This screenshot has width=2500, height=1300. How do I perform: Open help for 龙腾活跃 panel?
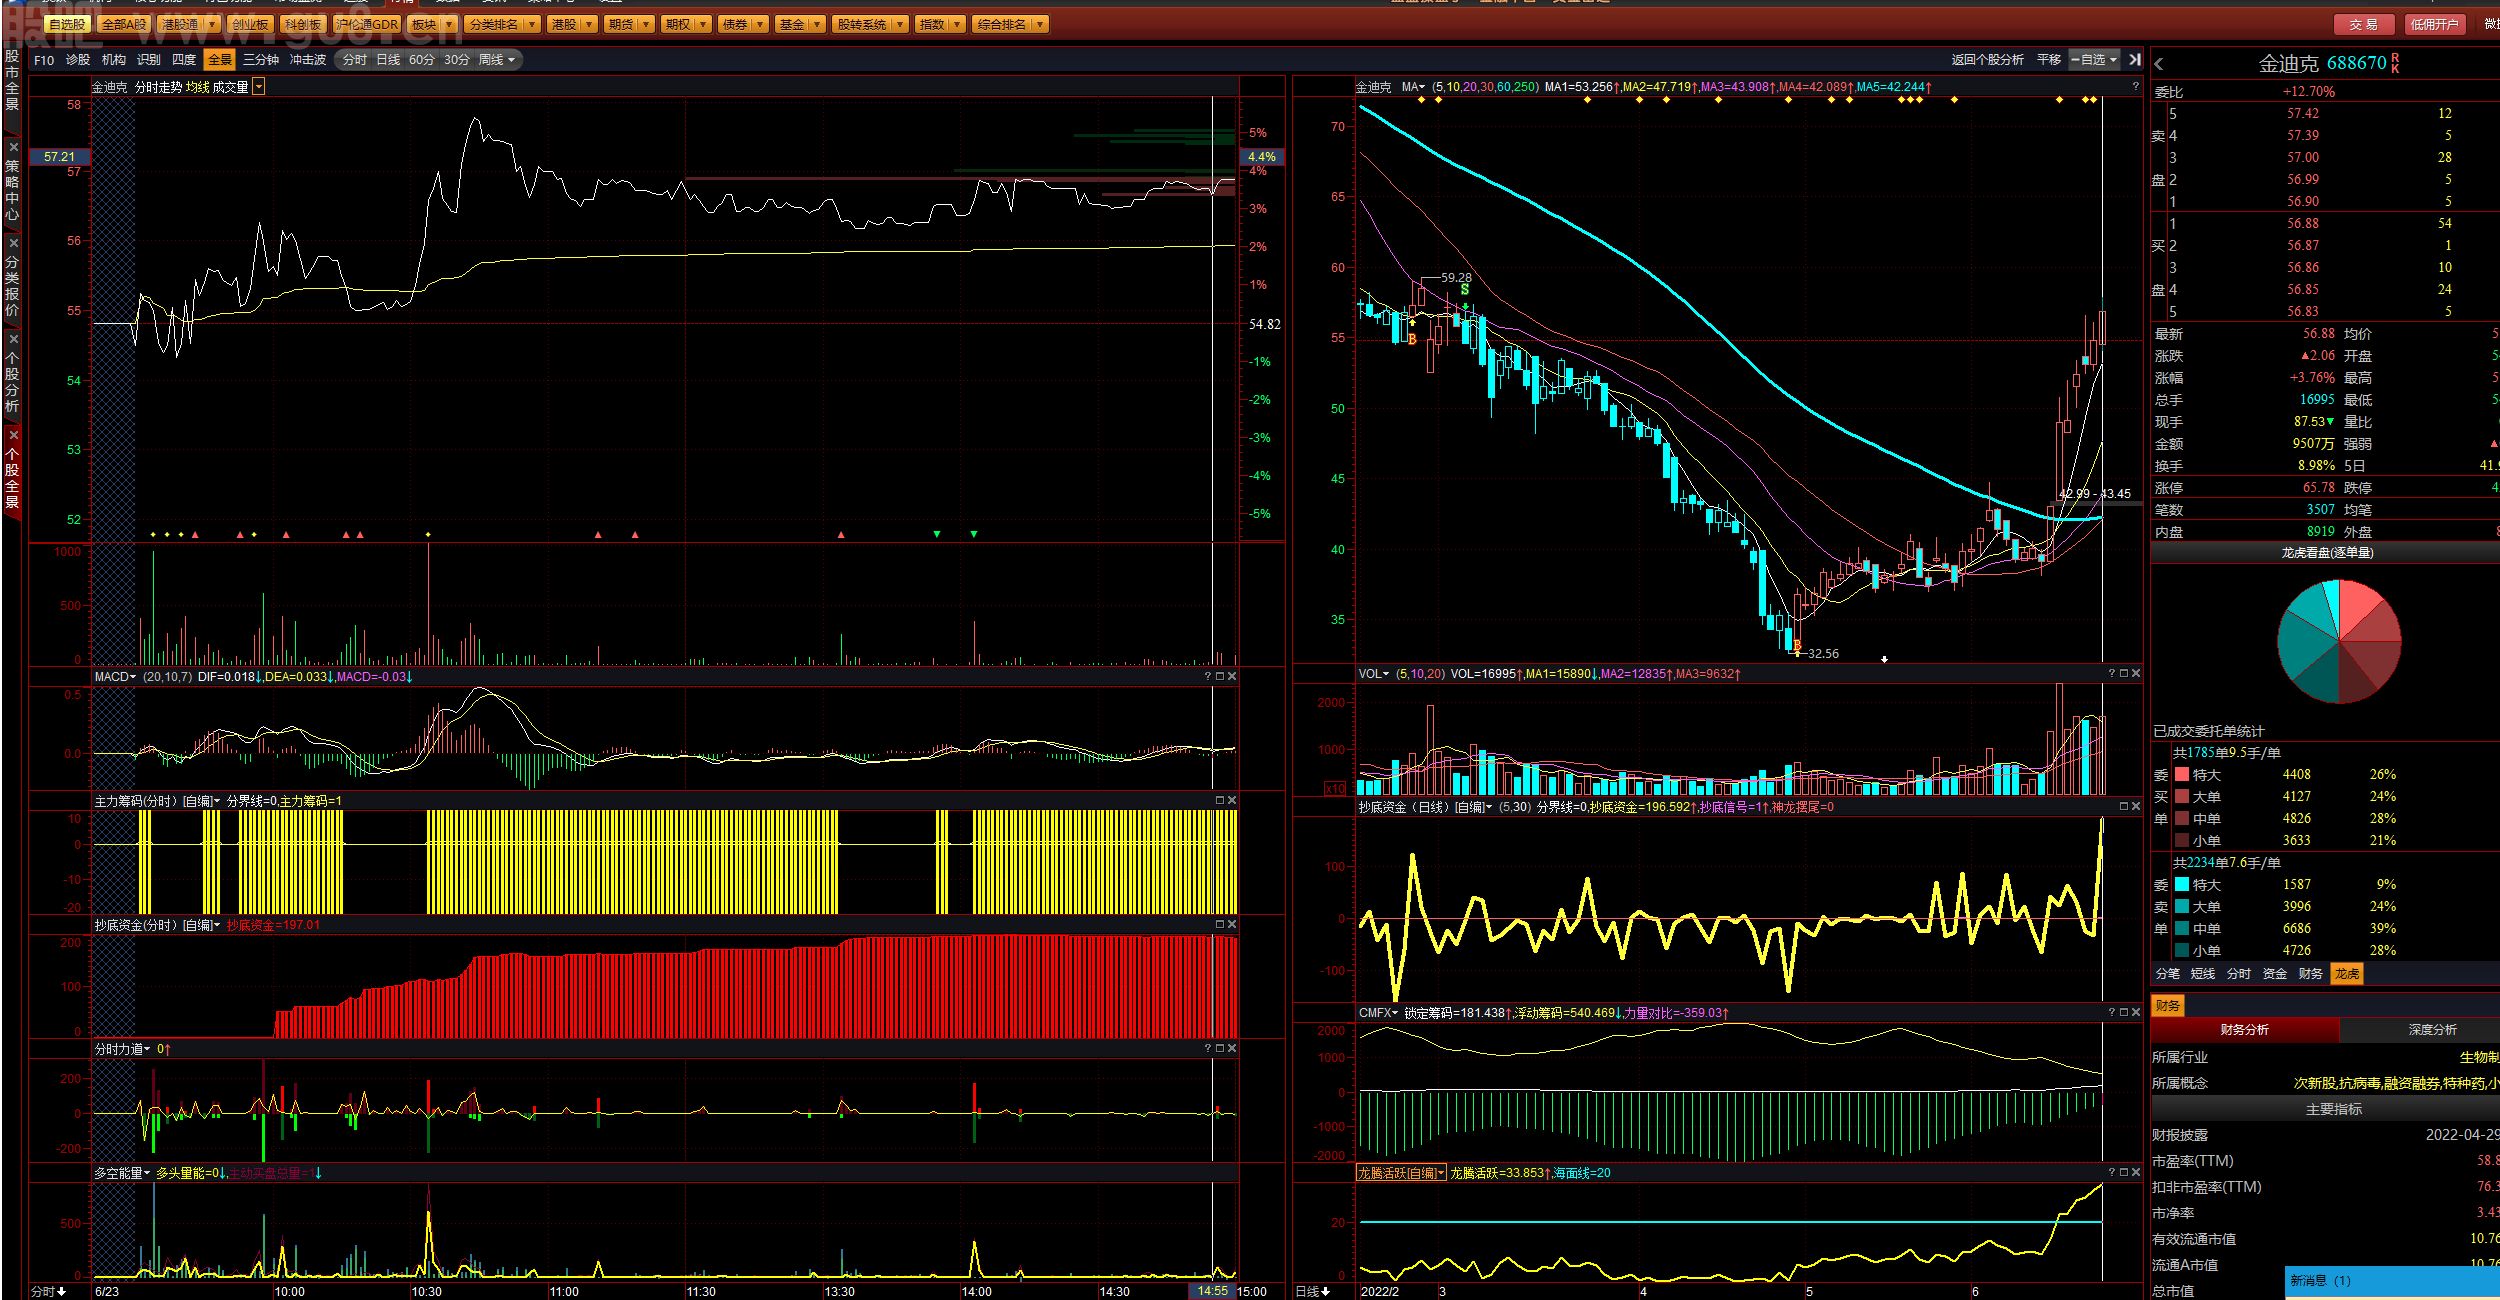tap(2112, 1173)
